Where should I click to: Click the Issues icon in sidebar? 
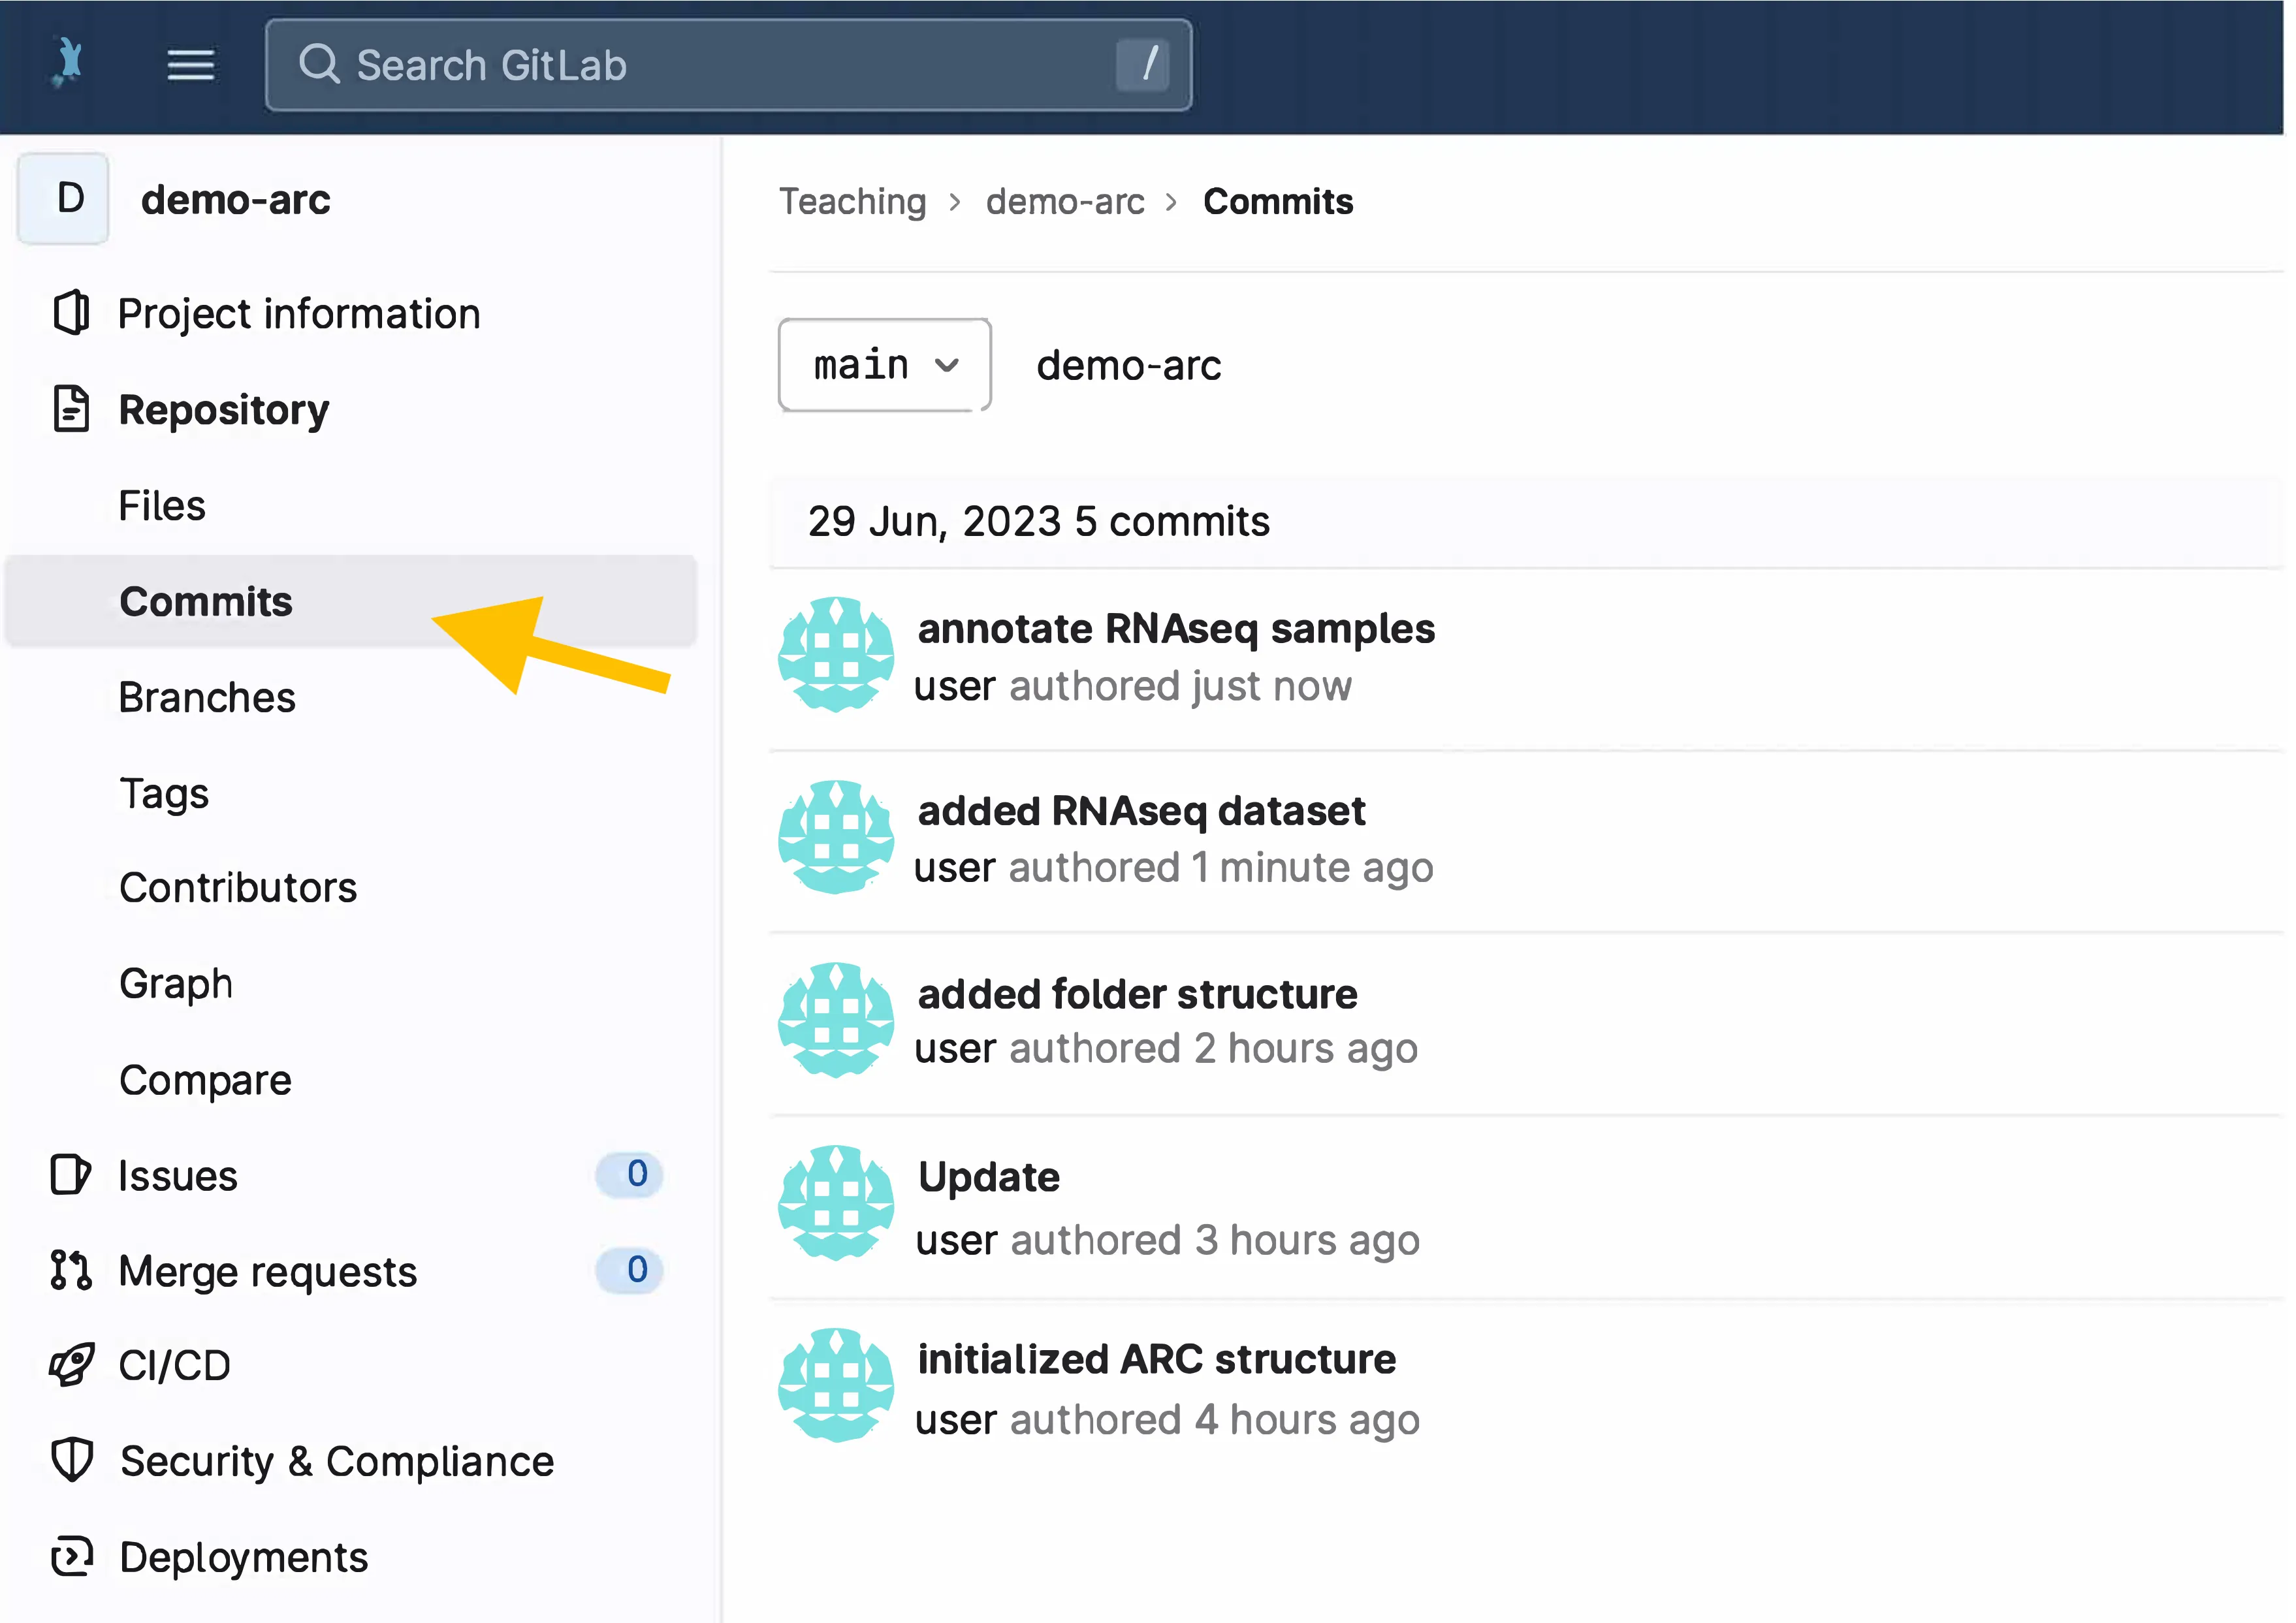[70, 1174]
